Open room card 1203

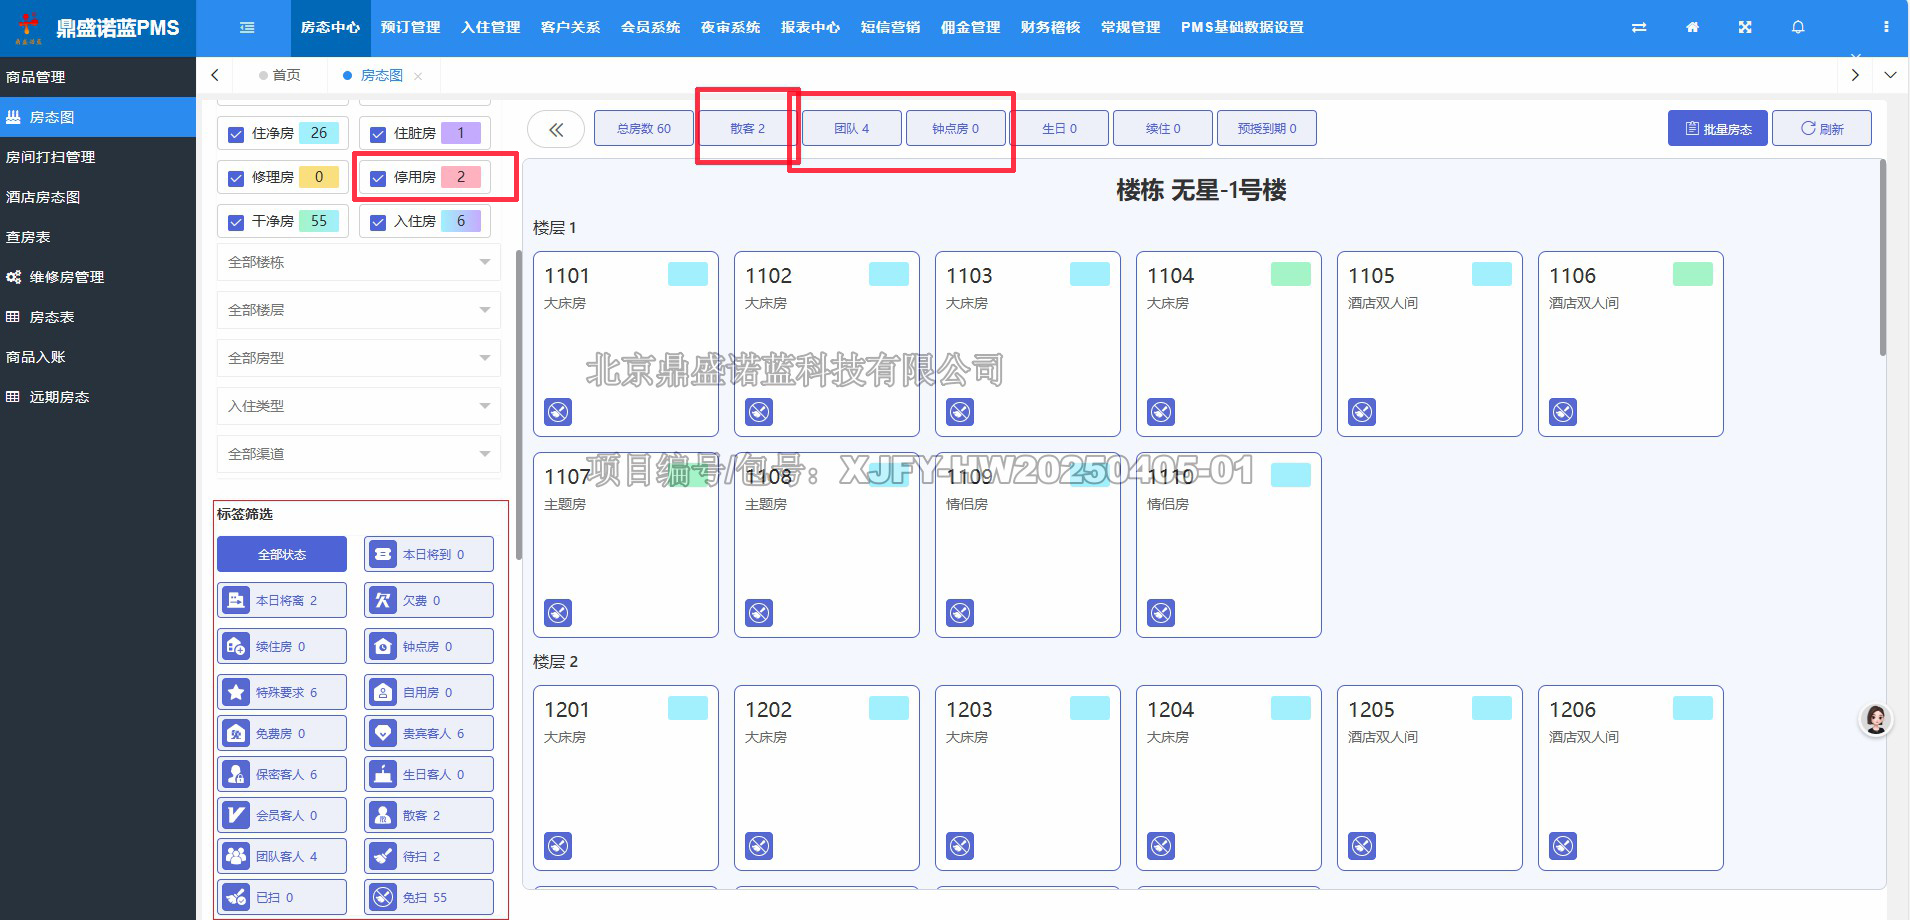[1027, 777]
